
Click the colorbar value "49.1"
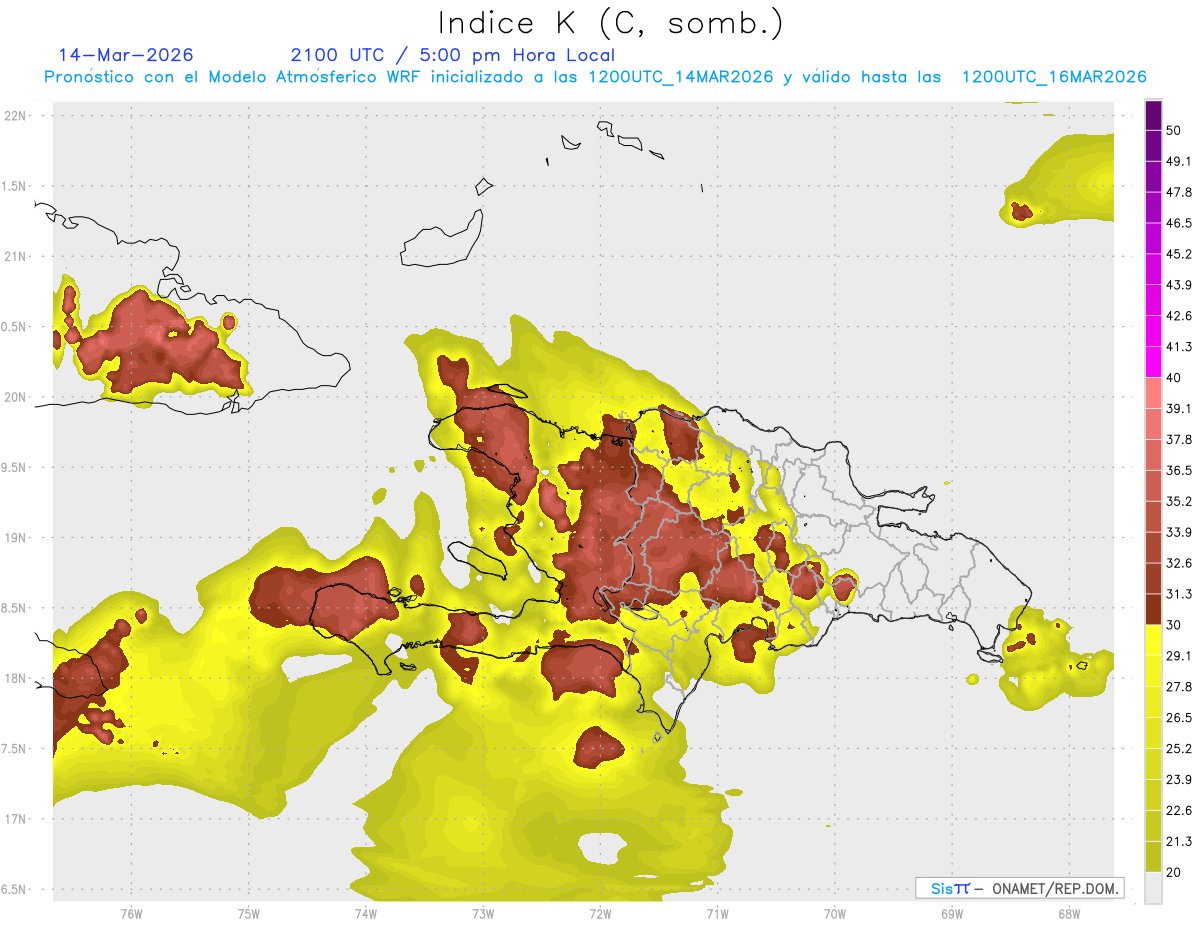(x=1179, y=161)
